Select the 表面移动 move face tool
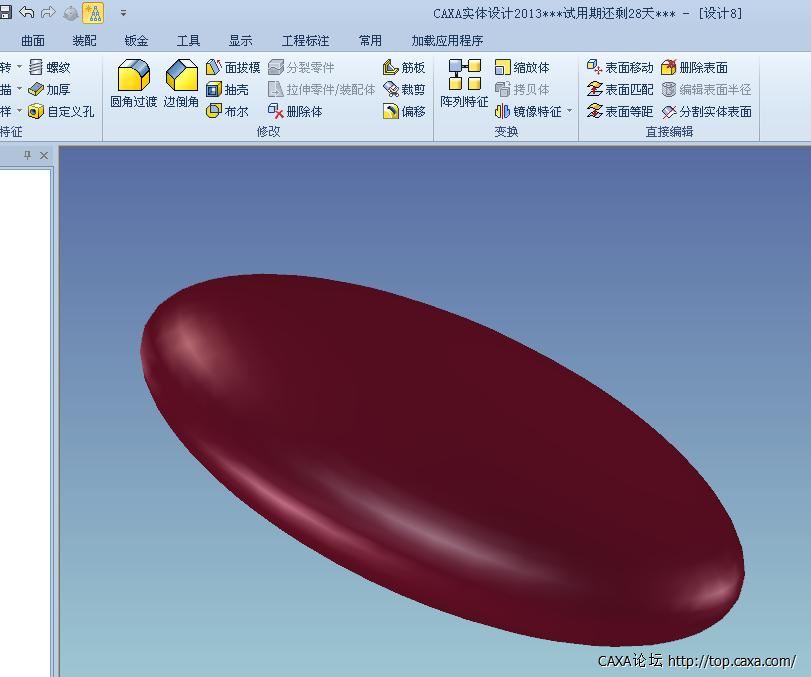 click(x=620, y=67)
